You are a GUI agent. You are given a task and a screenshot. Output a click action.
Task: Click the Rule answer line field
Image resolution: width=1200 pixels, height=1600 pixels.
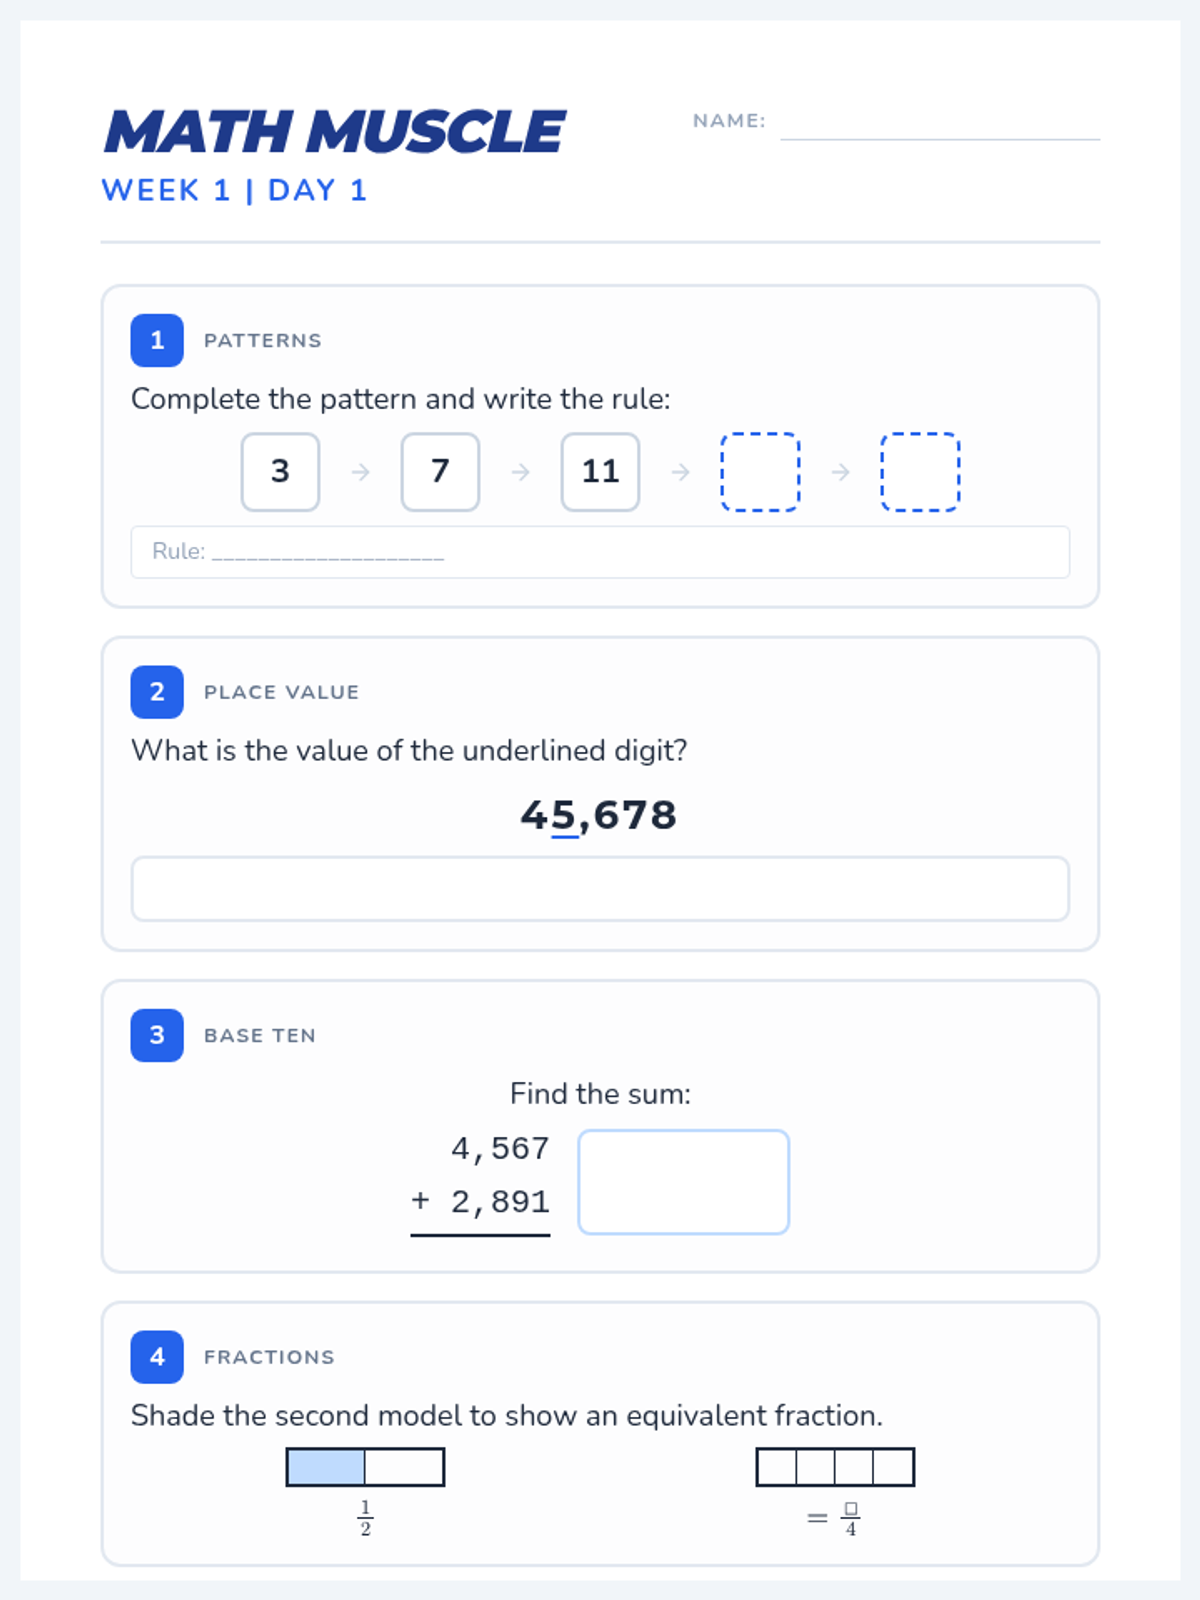click(x=600, y=552)
